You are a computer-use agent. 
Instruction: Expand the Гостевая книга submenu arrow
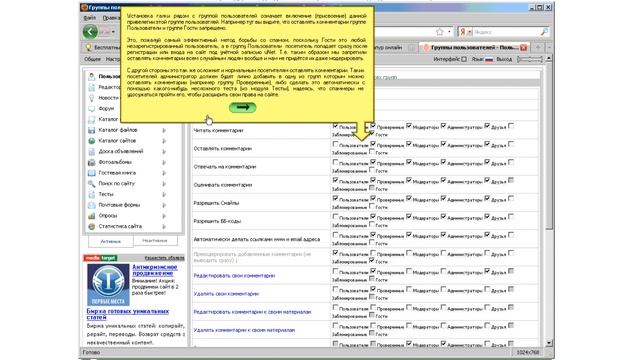[164, 173]
